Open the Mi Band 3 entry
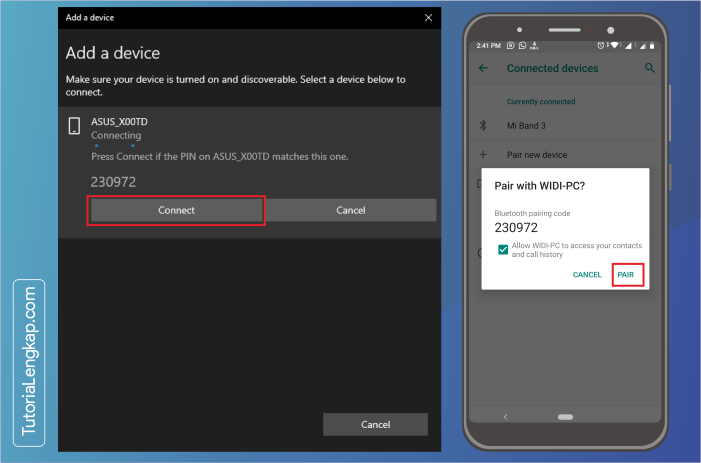 [x=565, y=126]
